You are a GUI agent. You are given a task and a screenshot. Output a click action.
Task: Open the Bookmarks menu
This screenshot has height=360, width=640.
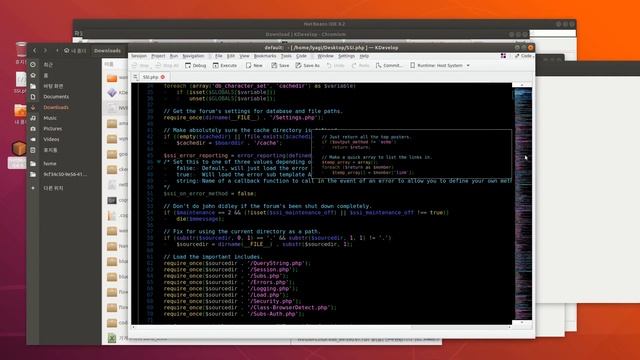(x=265, y=56)
